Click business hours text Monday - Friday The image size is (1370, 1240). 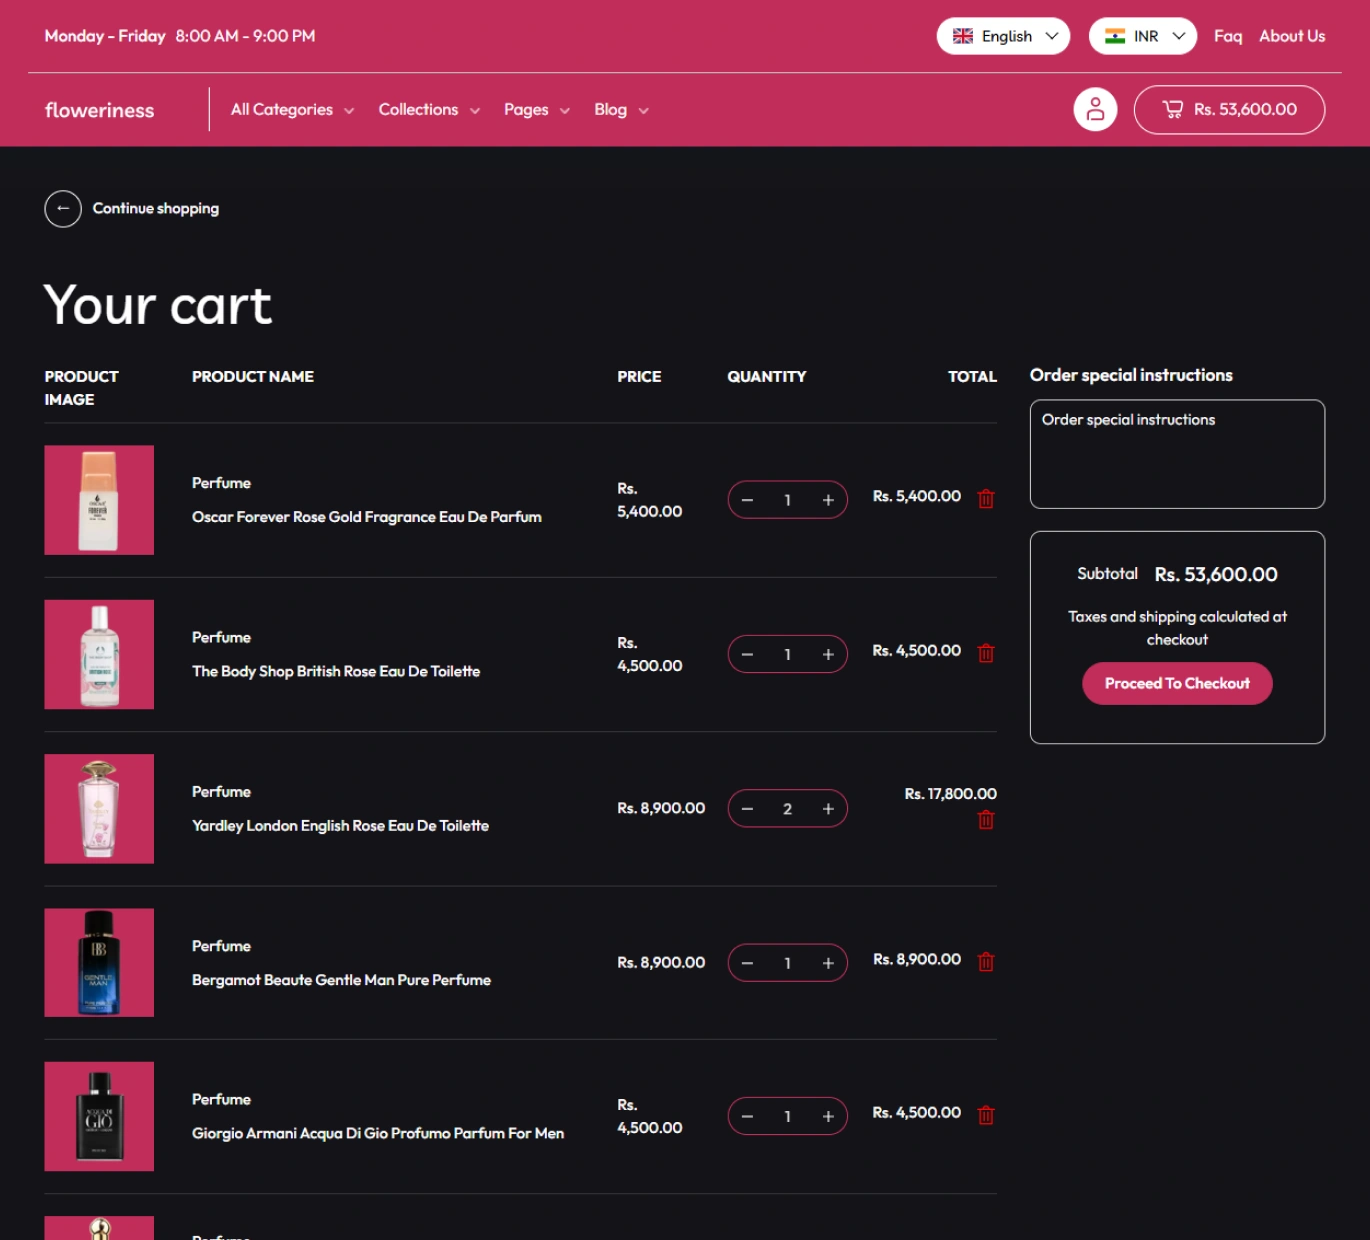click(105, 36)
